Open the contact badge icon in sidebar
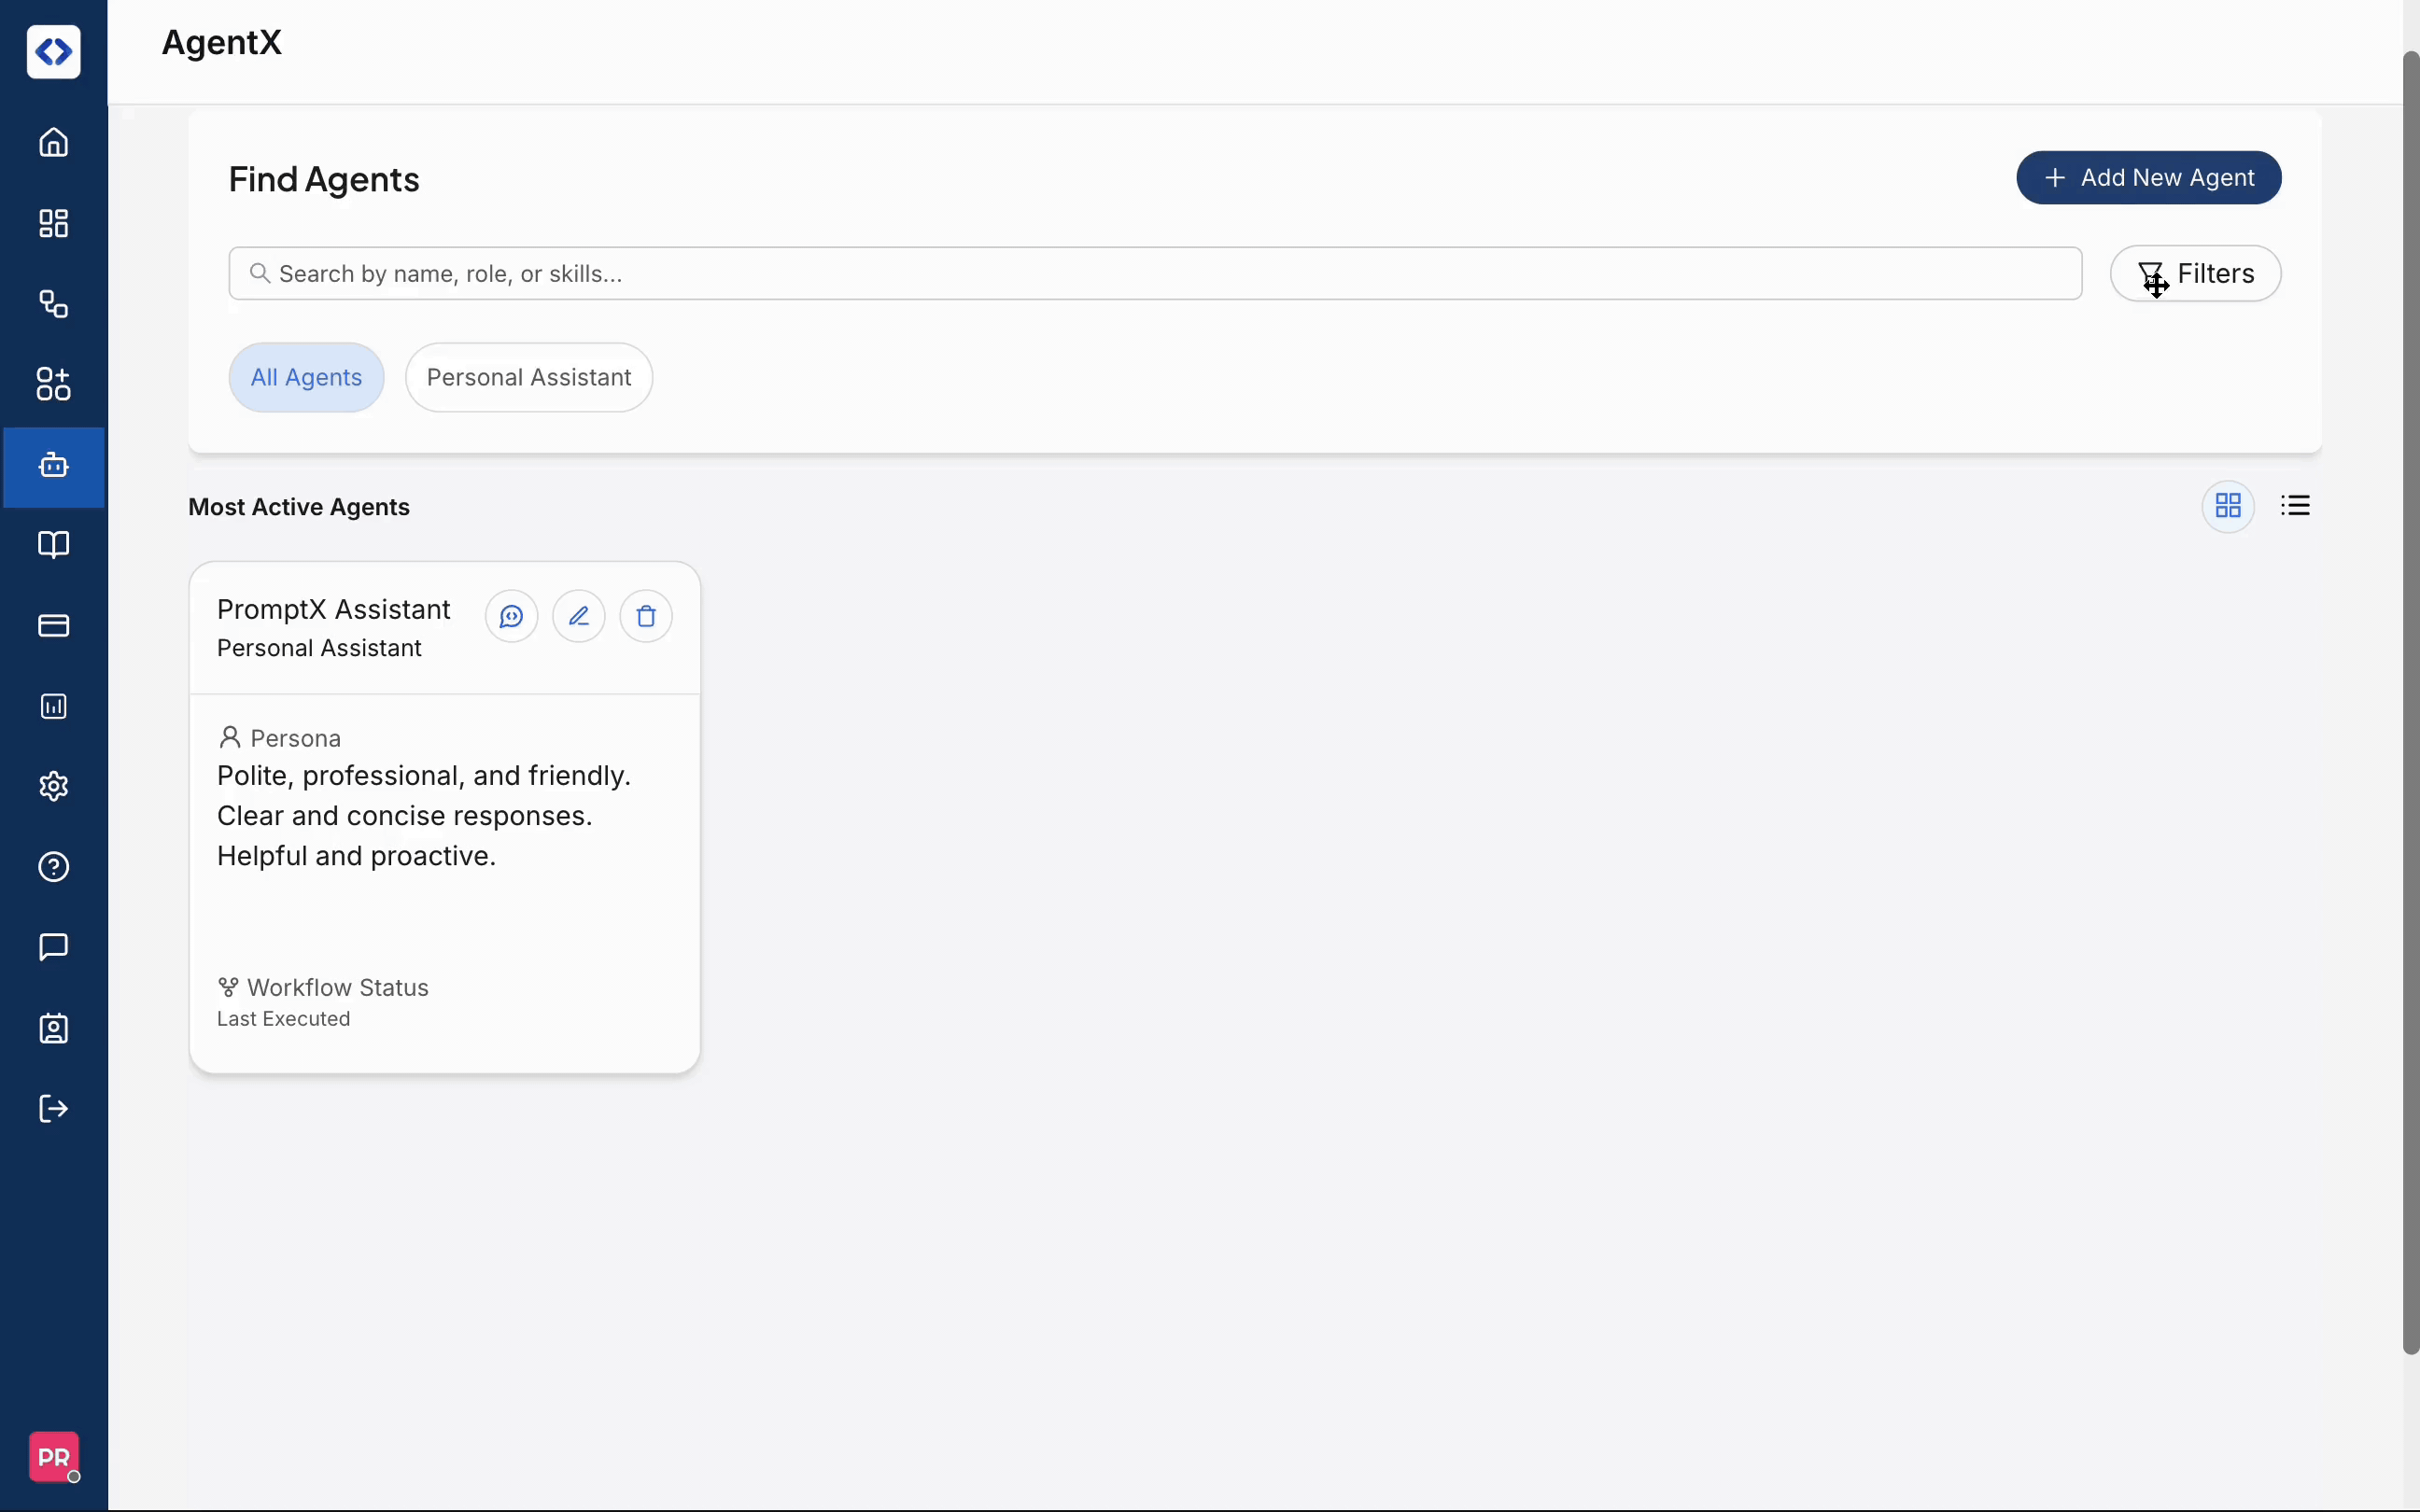2420x1512 pixels. [x=53, y=1028]
